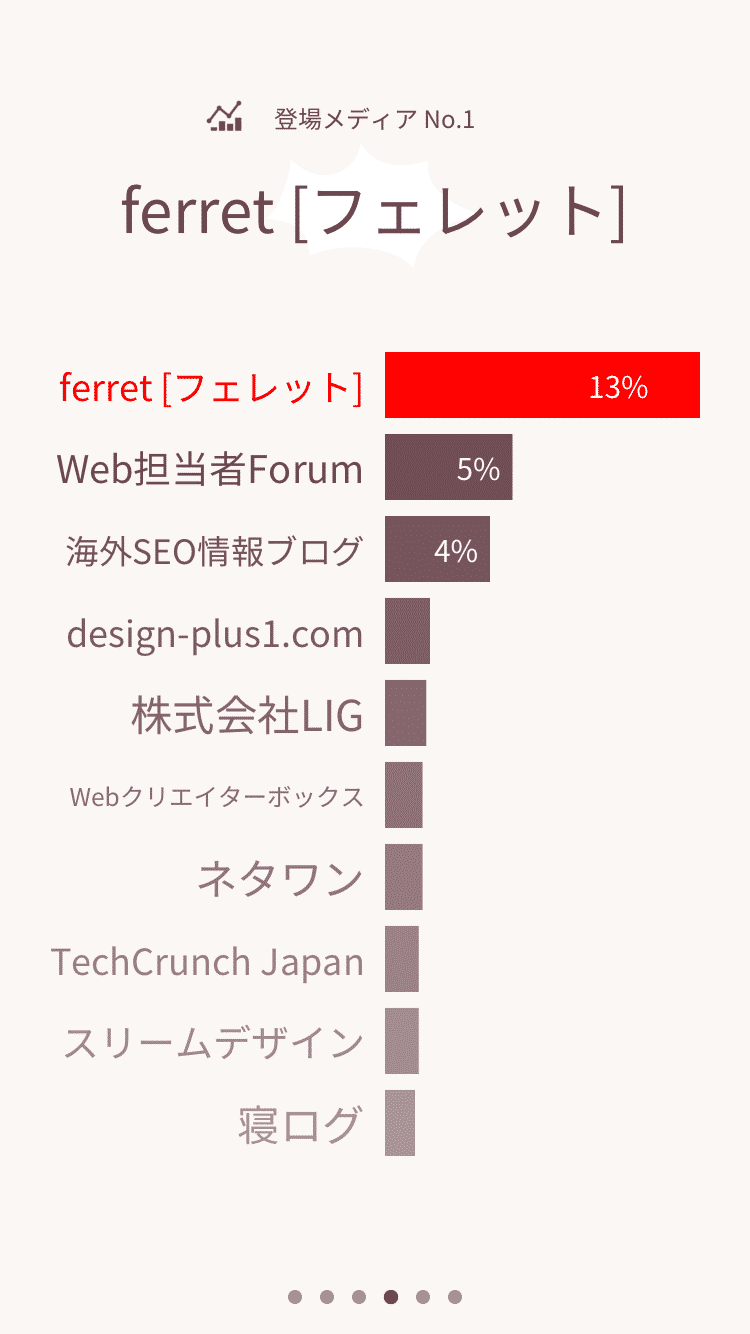Select the ネタワン label

[280, 879]
